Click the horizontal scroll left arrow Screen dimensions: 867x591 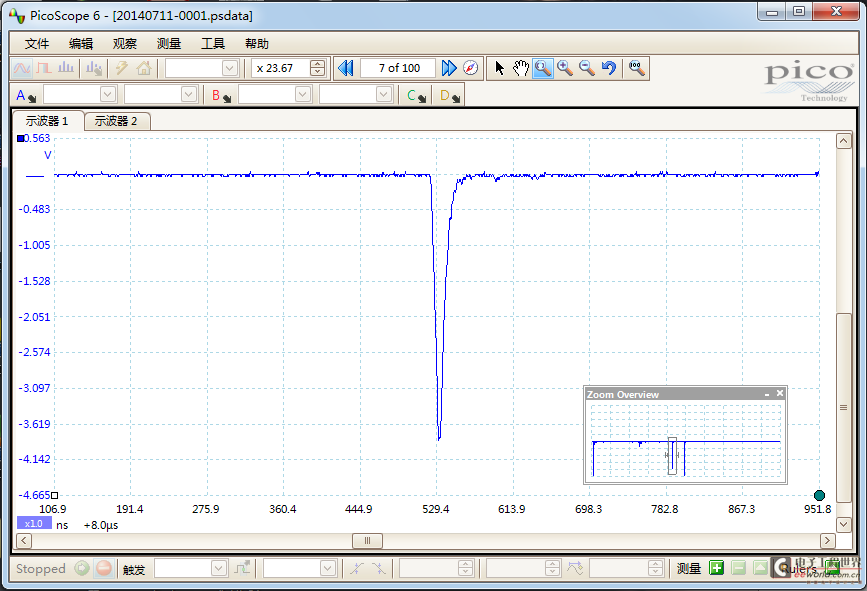24,540
